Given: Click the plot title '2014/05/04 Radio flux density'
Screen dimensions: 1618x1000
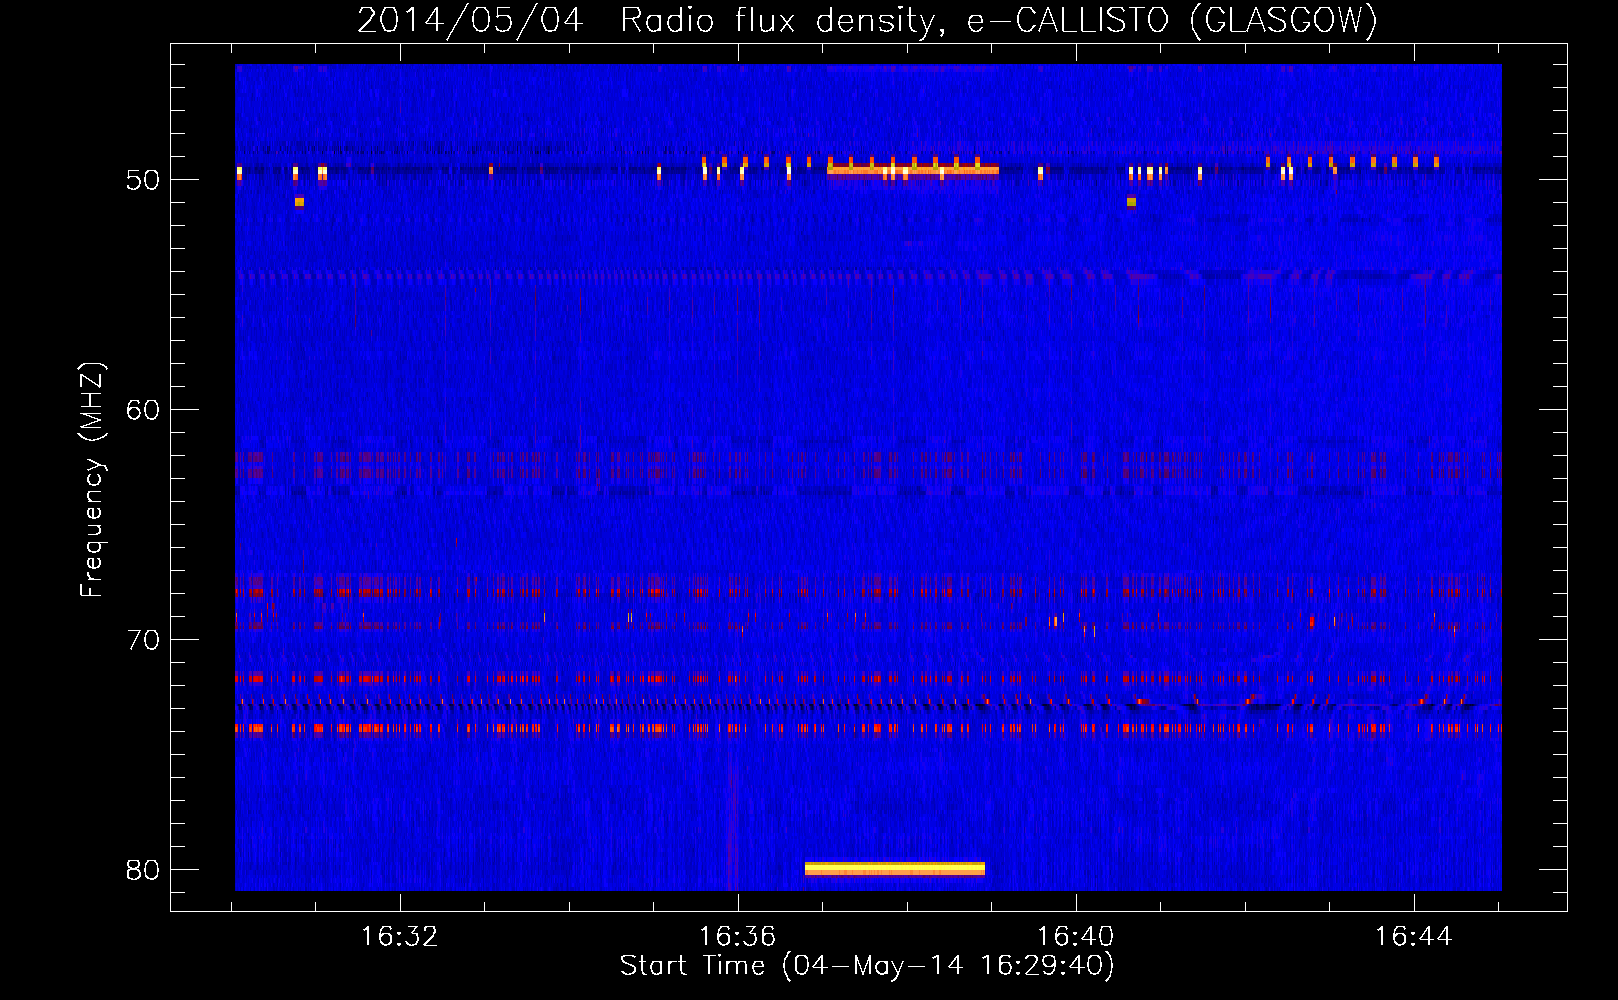Looking at the screenshot, I should pos(867,20).
